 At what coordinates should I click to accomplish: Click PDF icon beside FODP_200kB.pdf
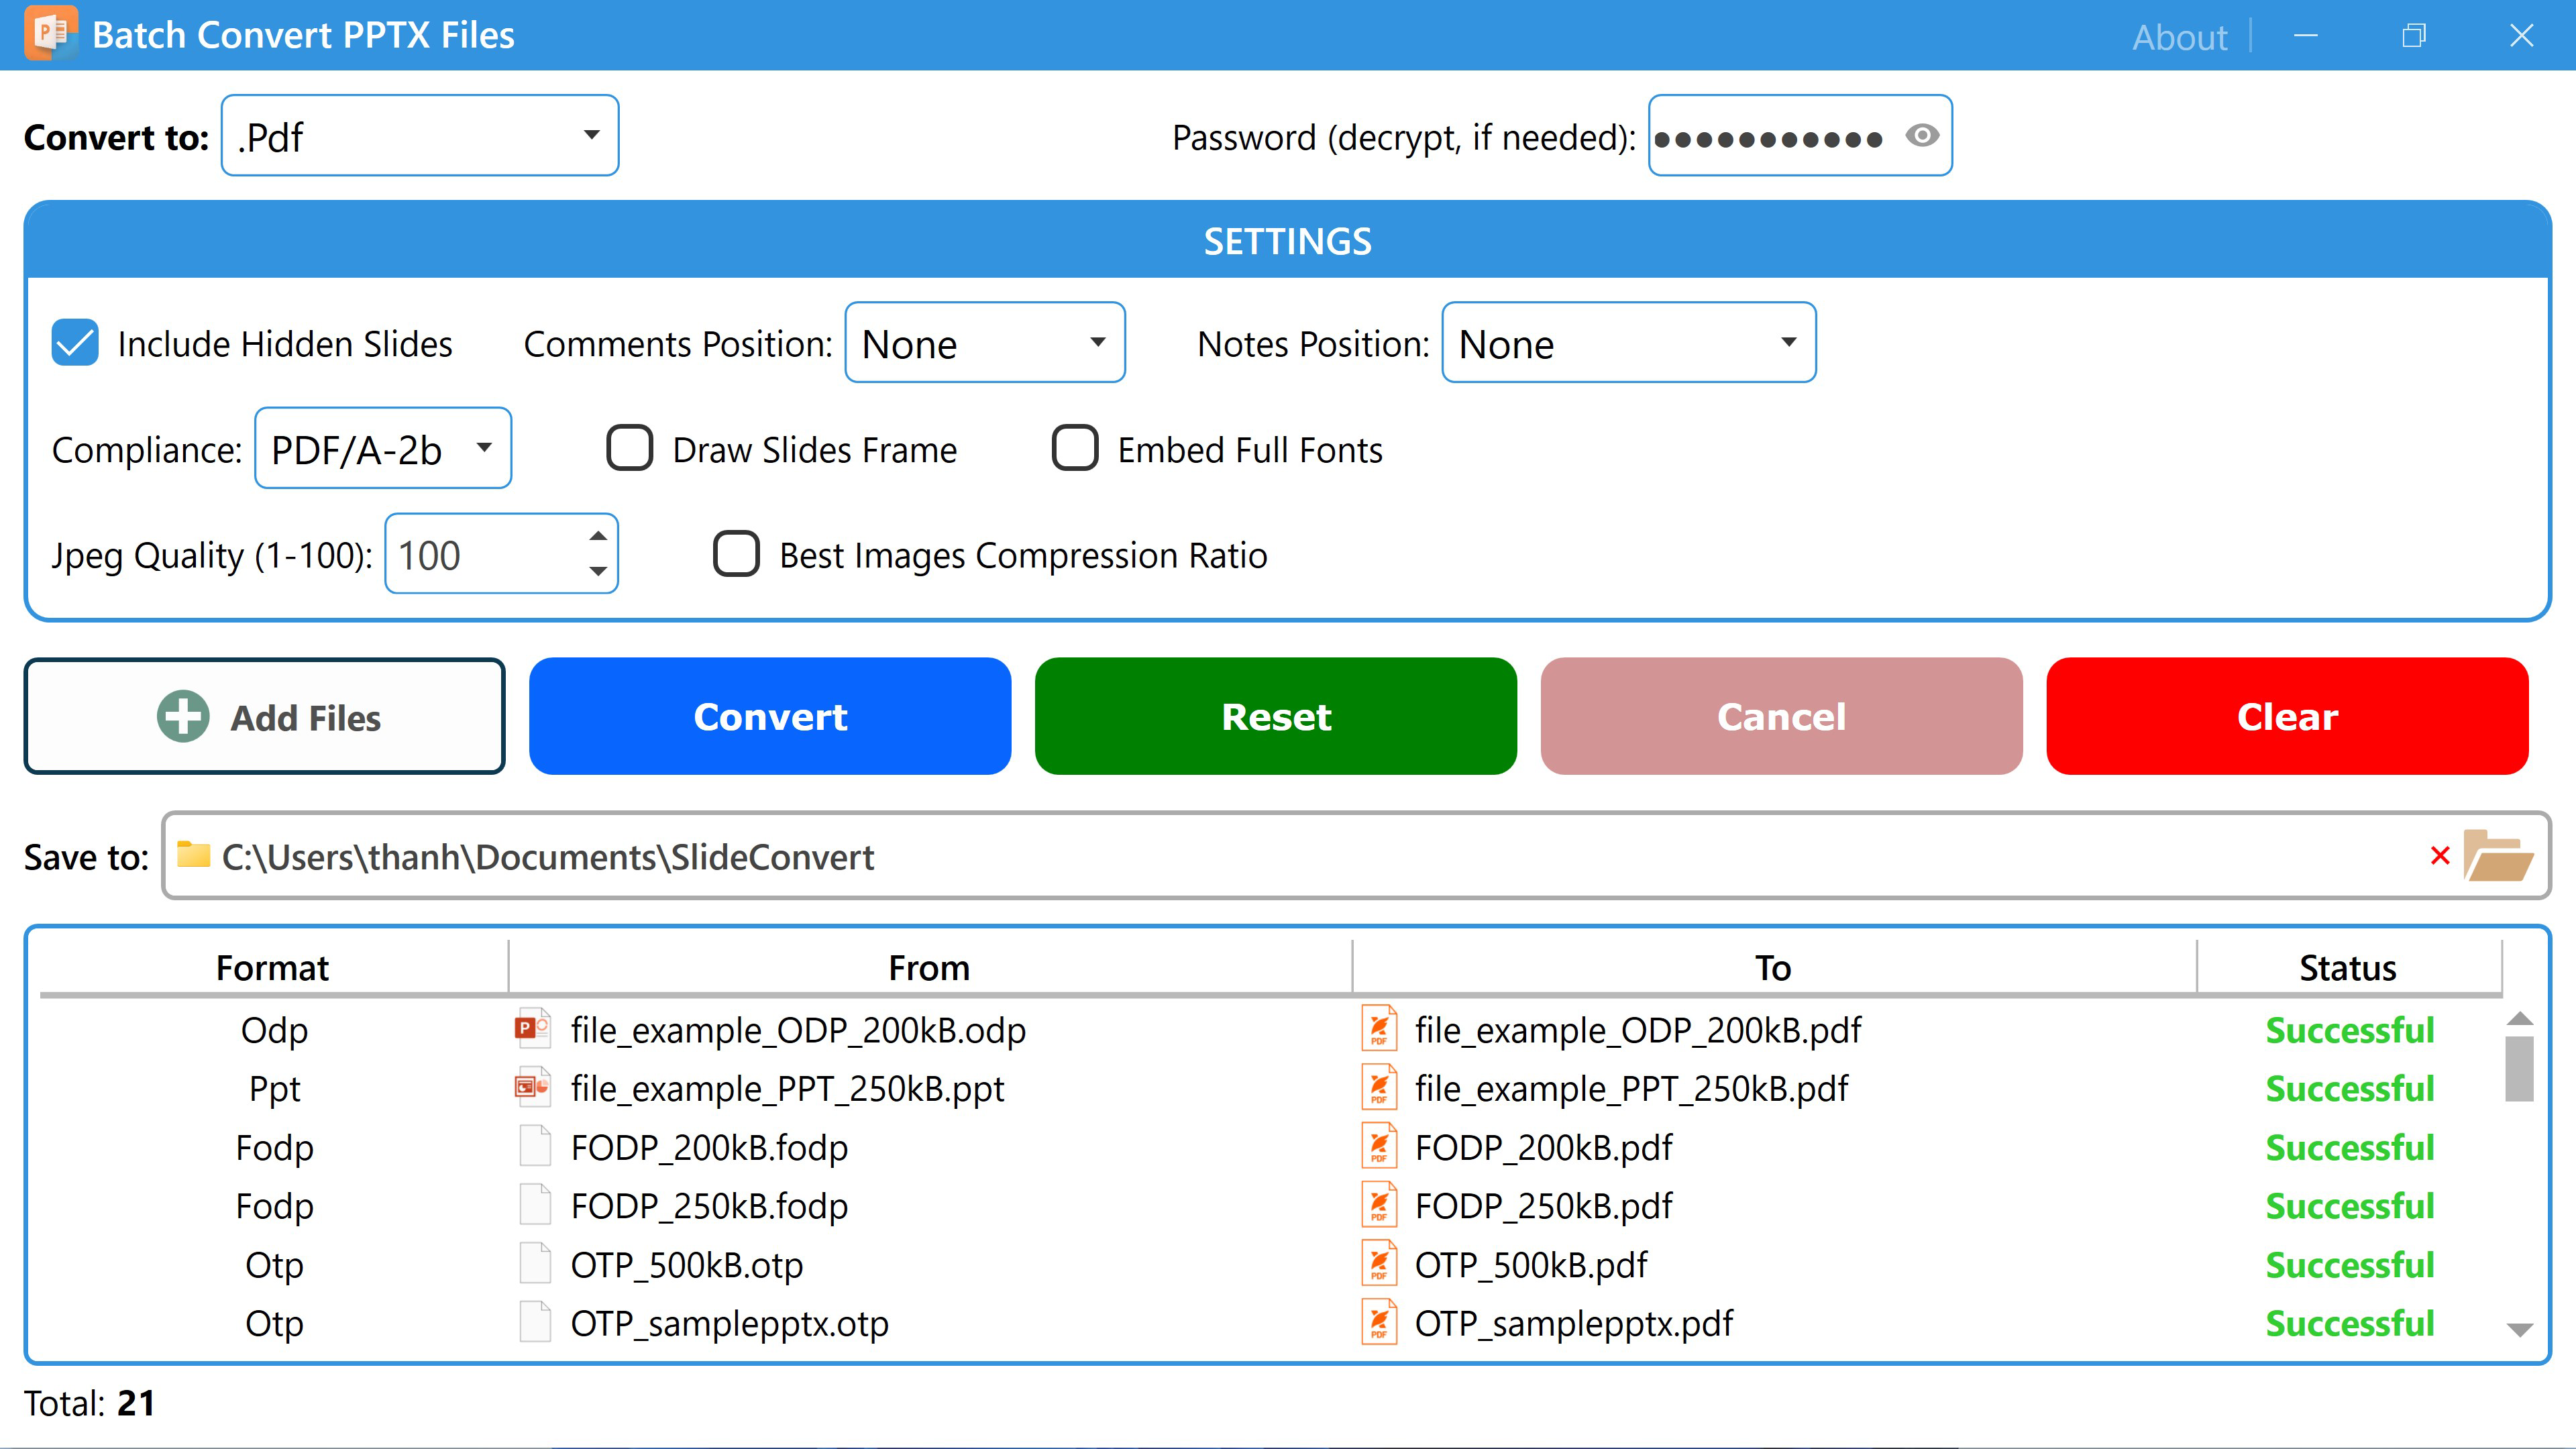click(x=1379, y=1146)
